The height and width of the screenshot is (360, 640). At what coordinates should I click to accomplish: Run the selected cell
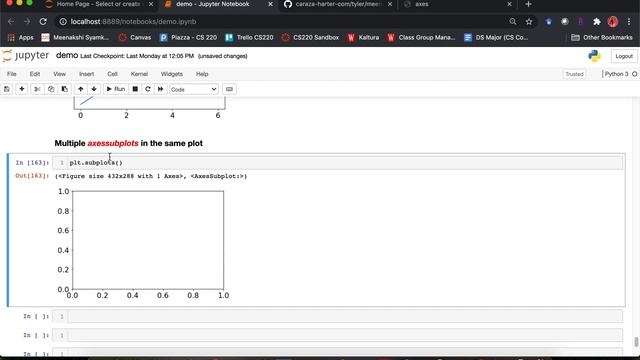pyautogui.click(x=116, y=89)
